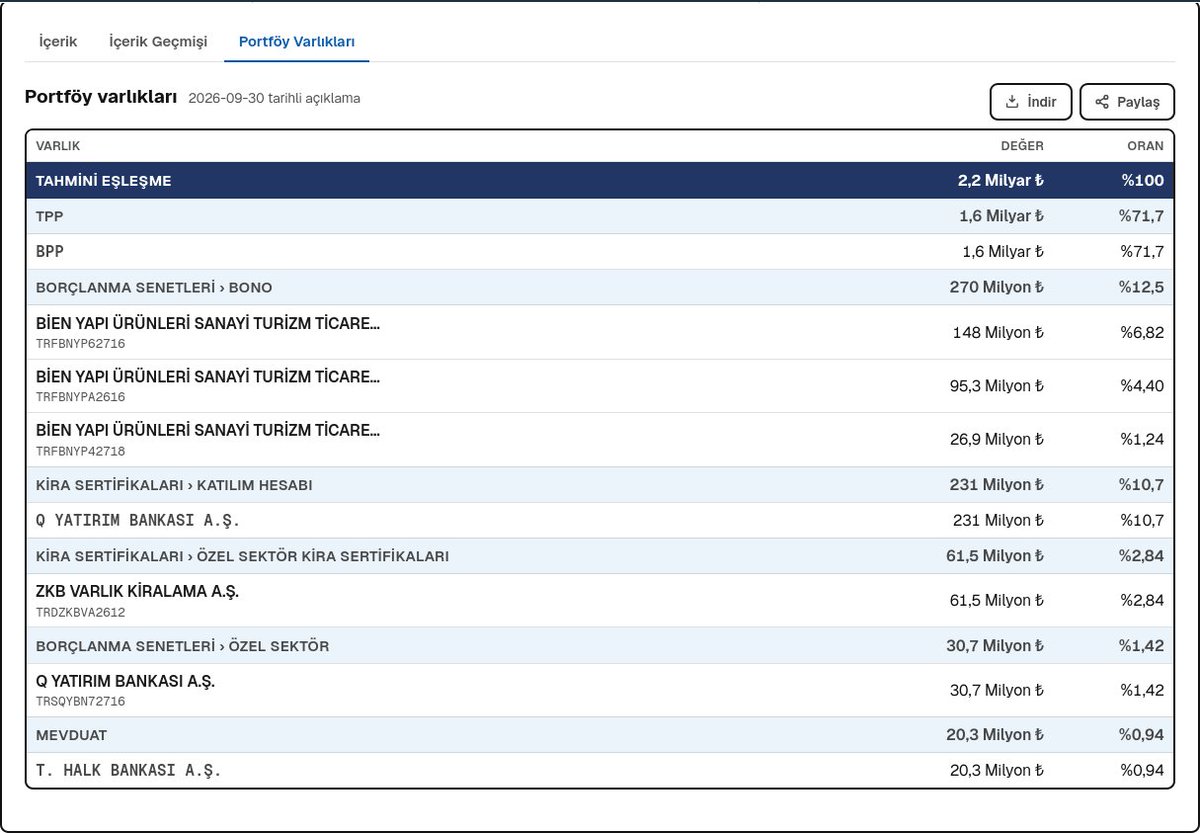Click the %100 total ratio
The image size is (1200, 833).
[1143, 181]
